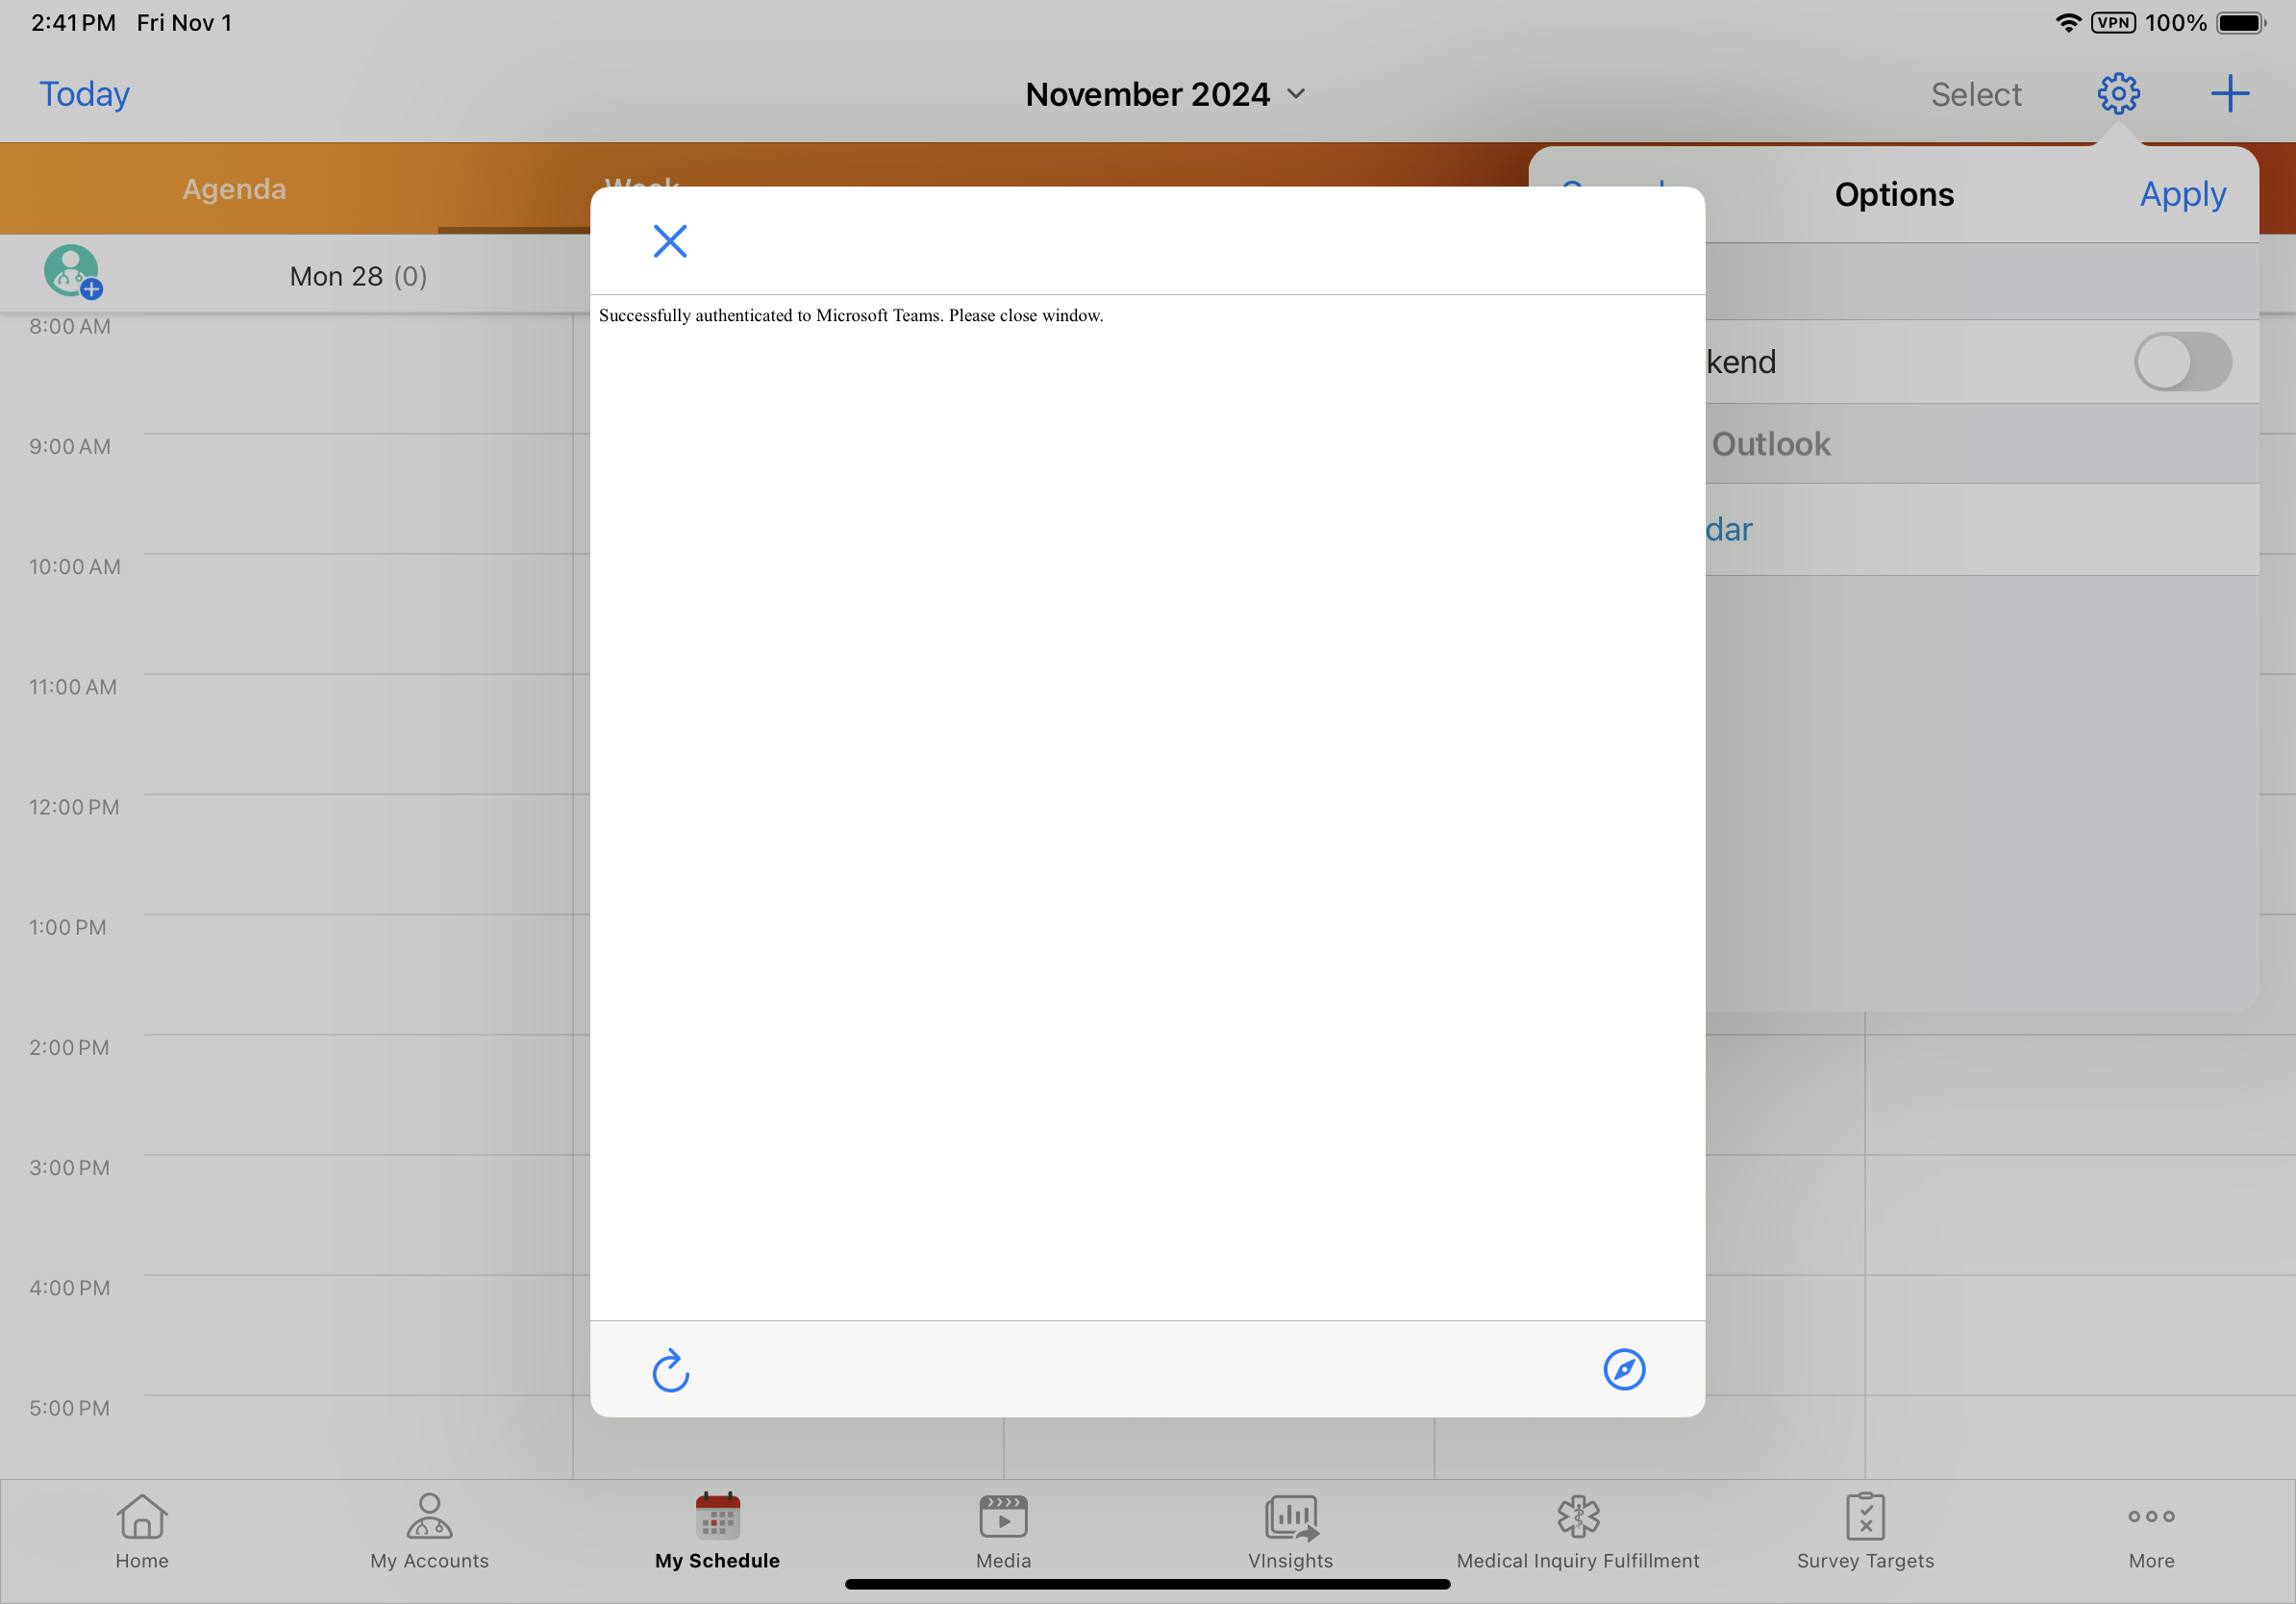Screen dimensions: 2296x1604
Task: Reload the authentication web page
Action: (670, 1369)
